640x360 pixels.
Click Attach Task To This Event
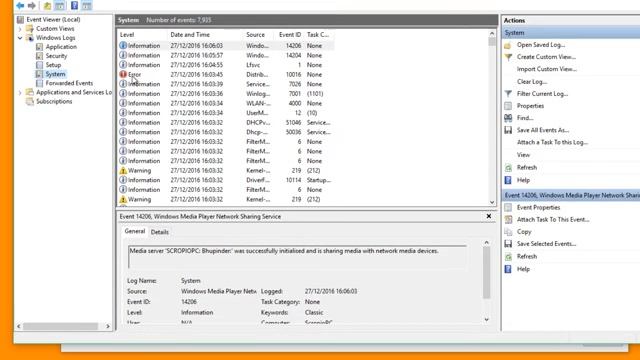click(553, 220)
